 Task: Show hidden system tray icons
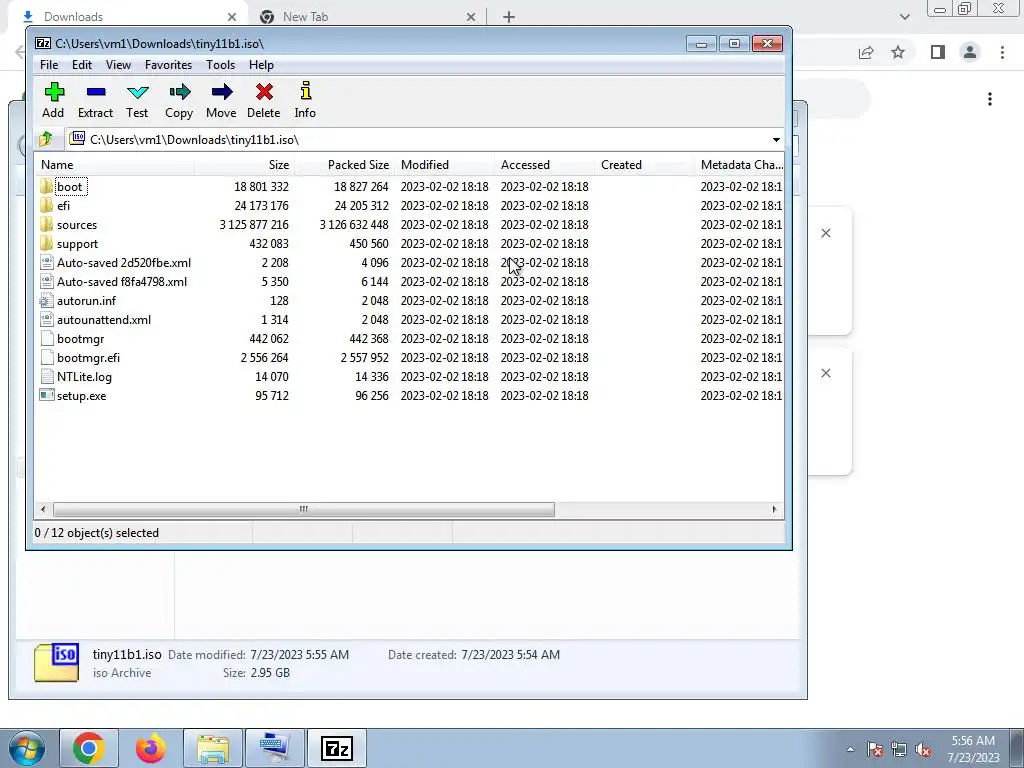pyautogui.click(x=850, y=749)
